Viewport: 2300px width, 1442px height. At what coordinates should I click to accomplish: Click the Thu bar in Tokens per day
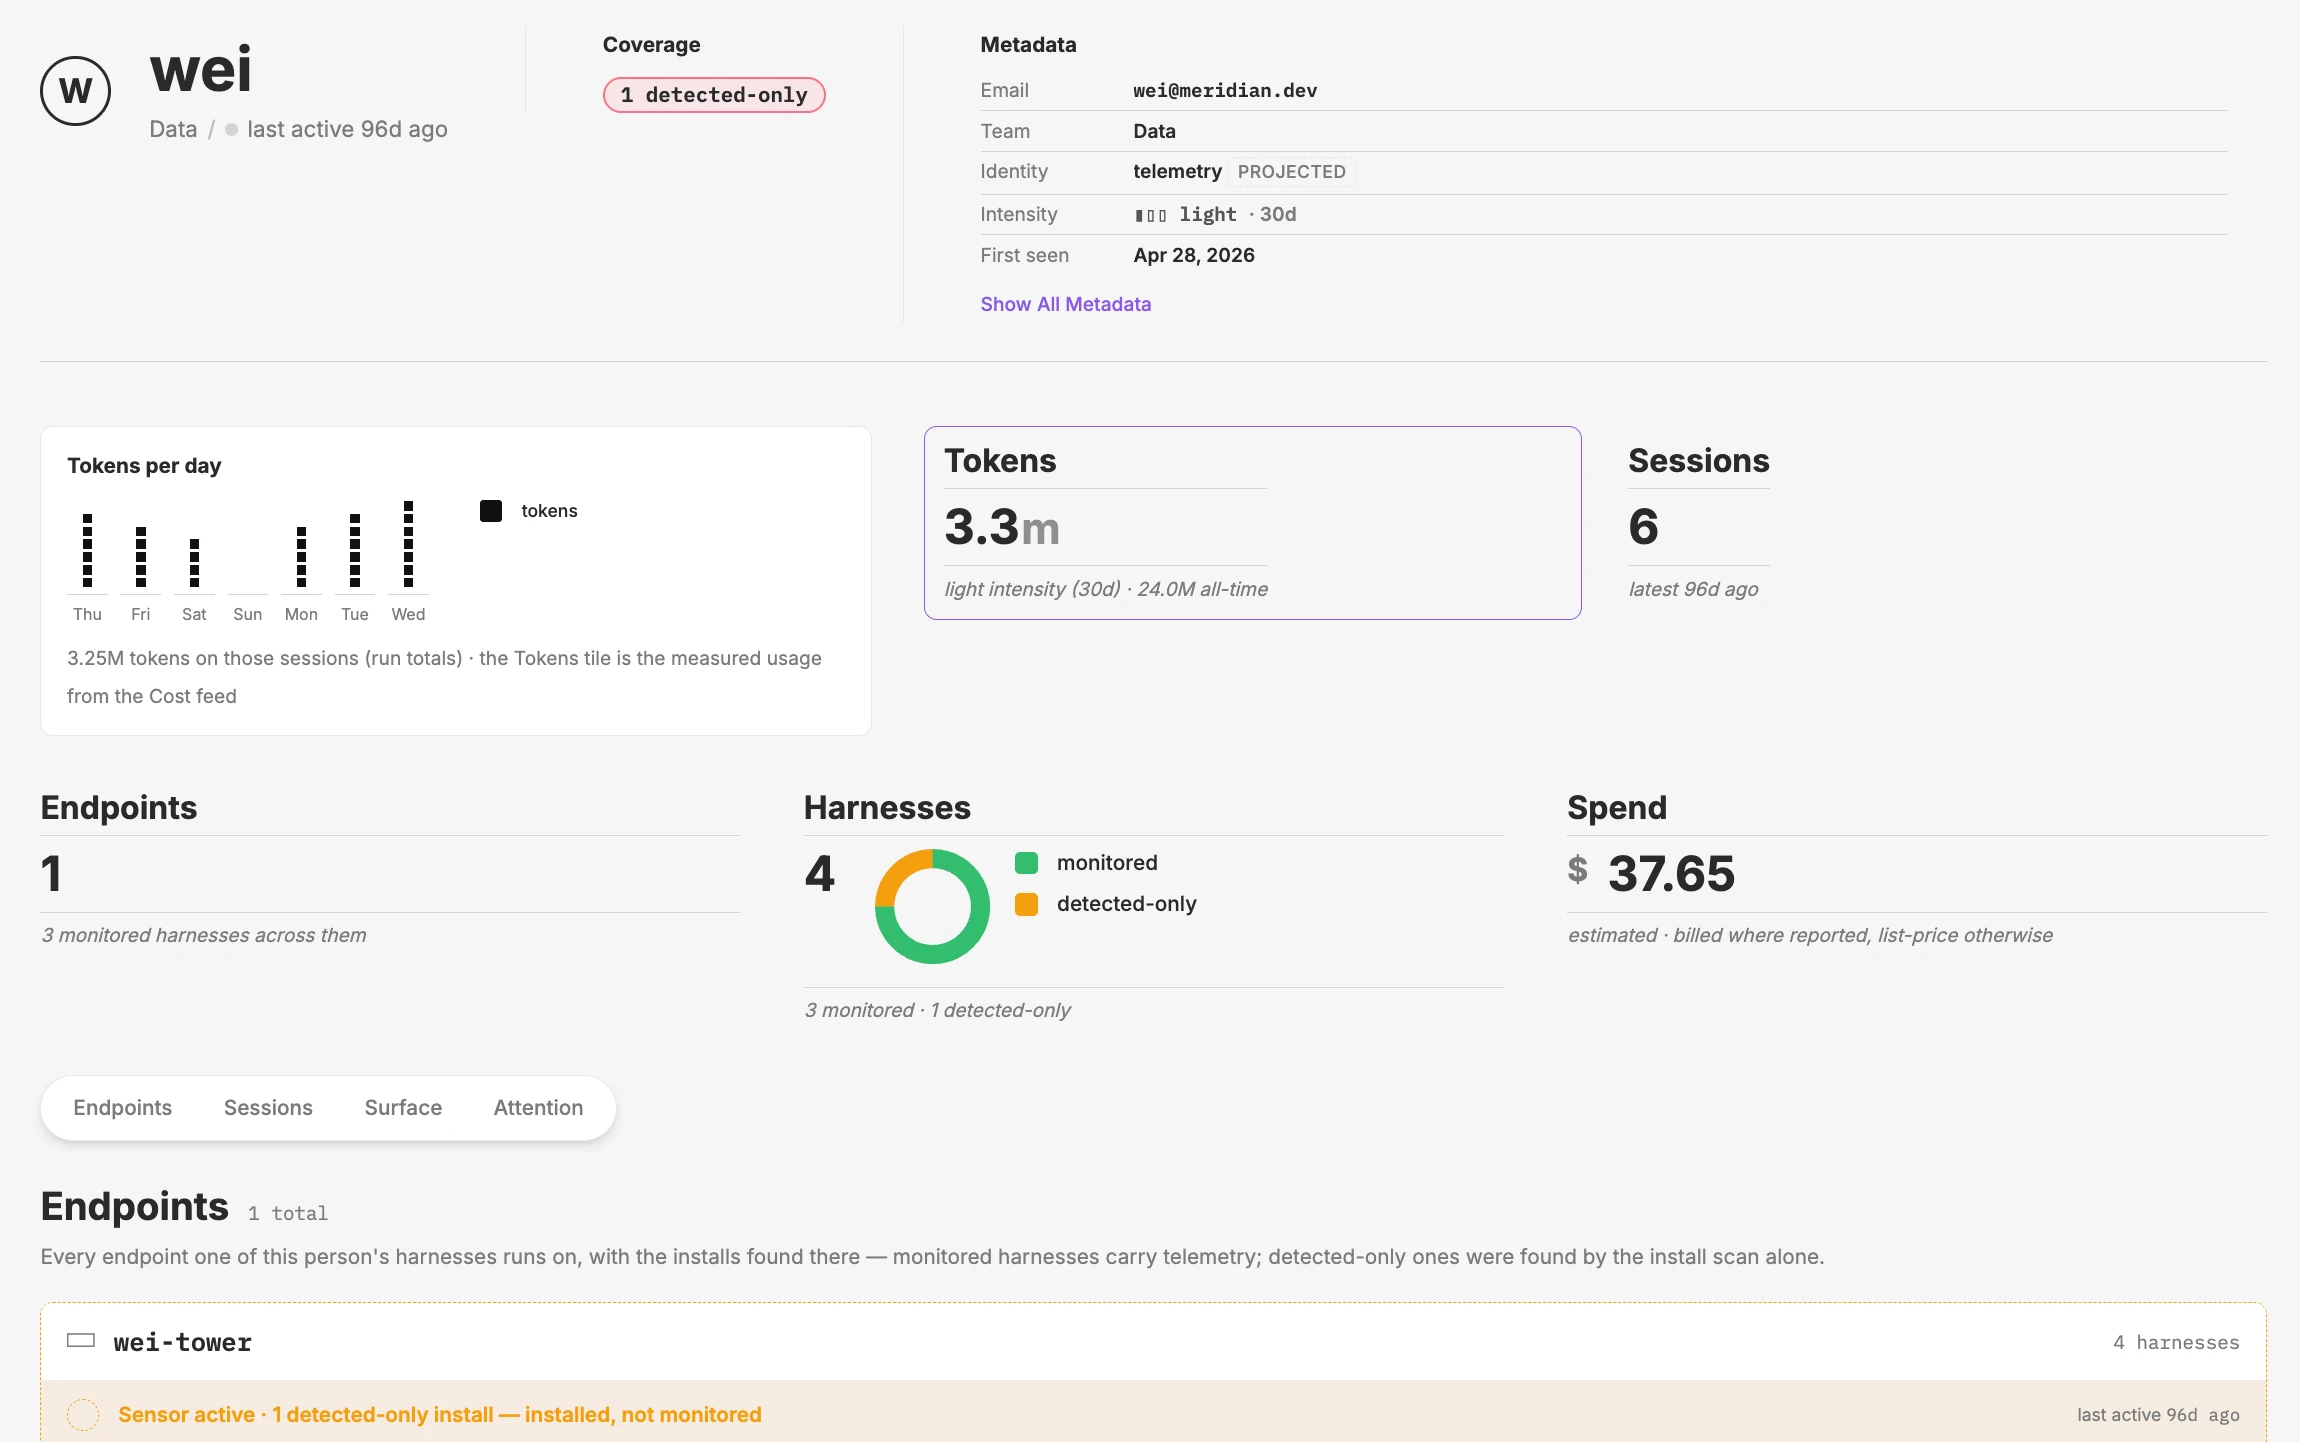click(x=87, y=550)
